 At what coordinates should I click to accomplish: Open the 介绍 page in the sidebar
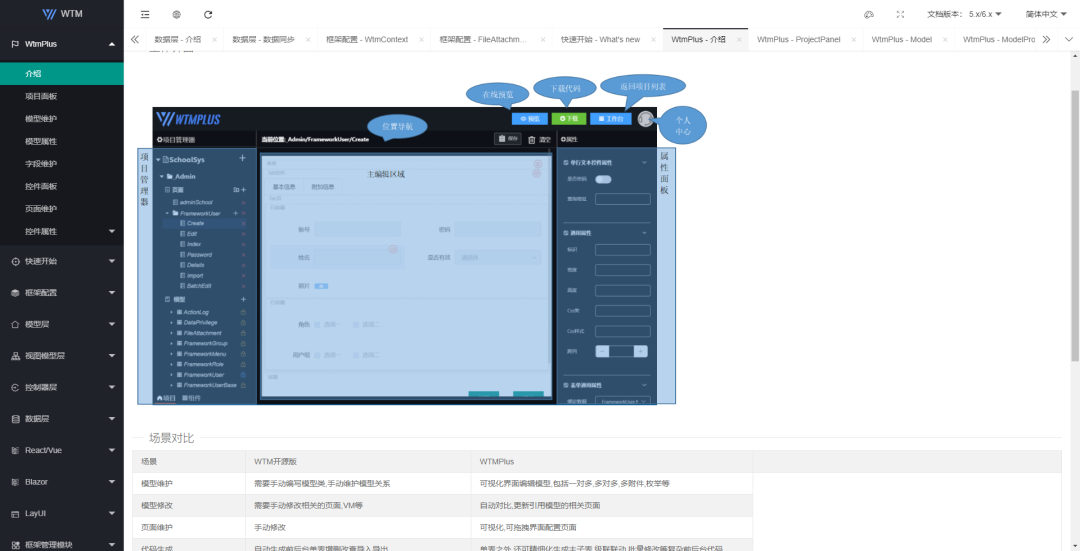click(62, 74)
